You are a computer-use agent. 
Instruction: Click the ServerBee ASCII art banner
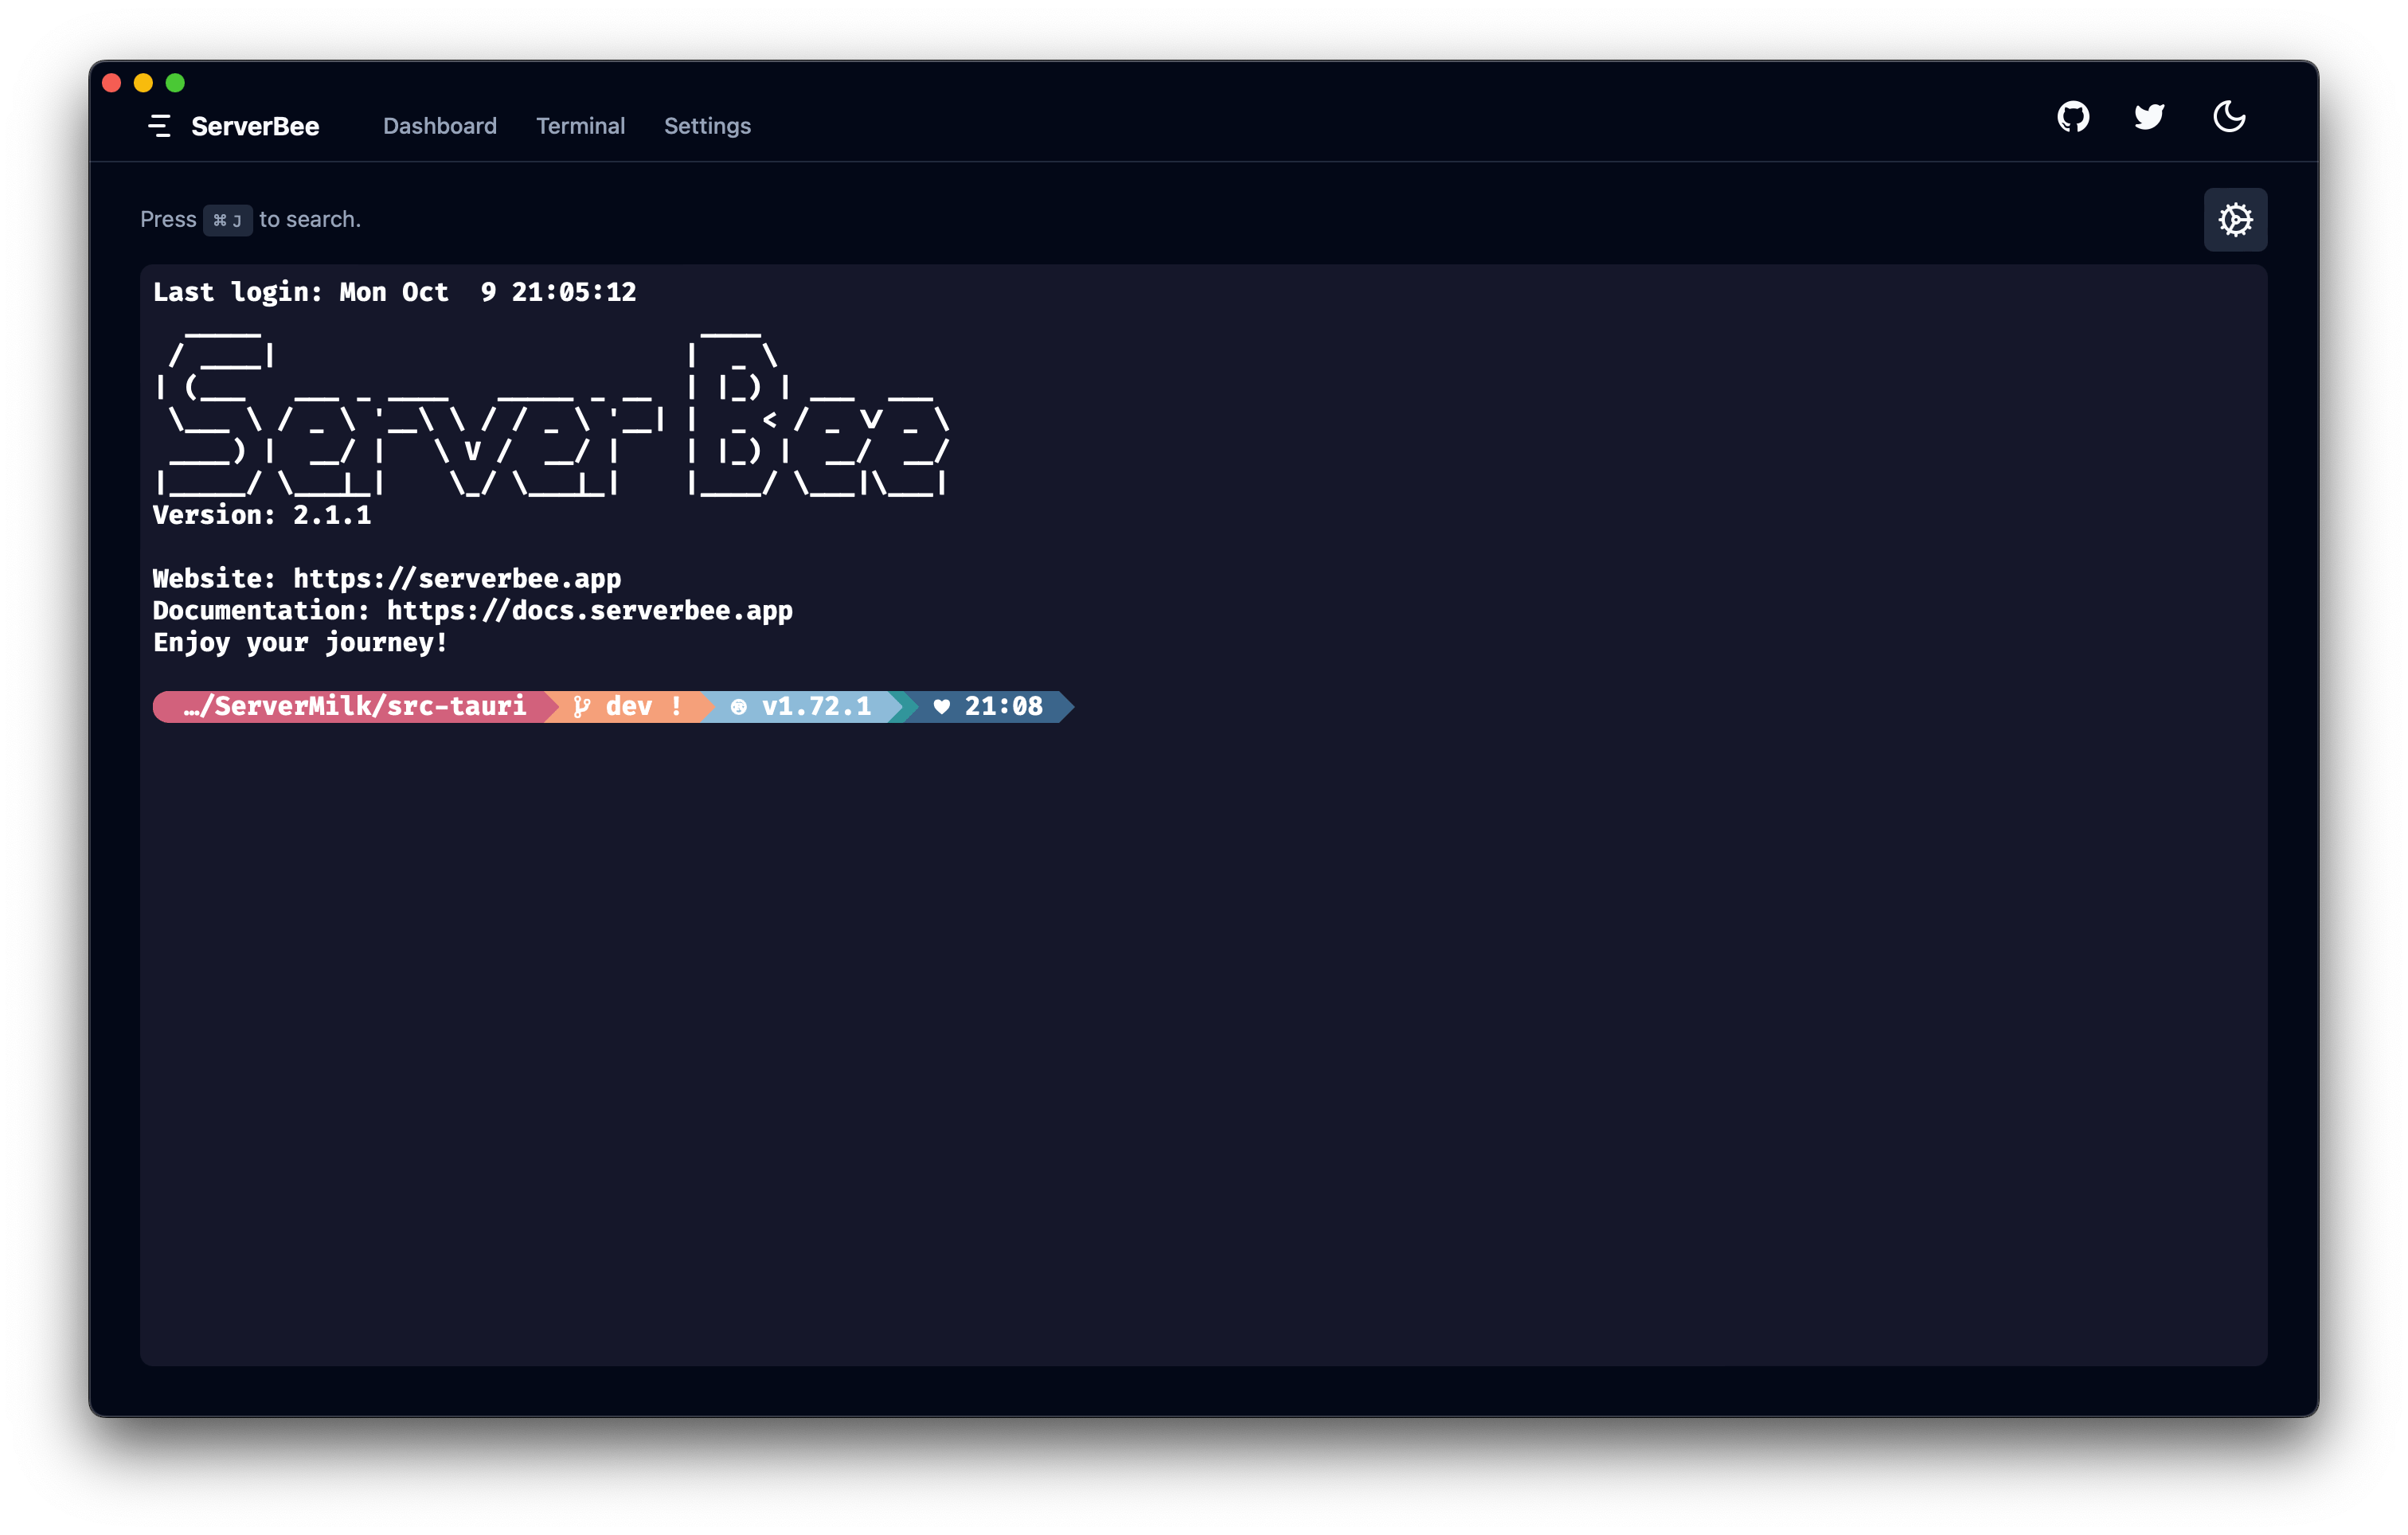click(x=551, y=416)
